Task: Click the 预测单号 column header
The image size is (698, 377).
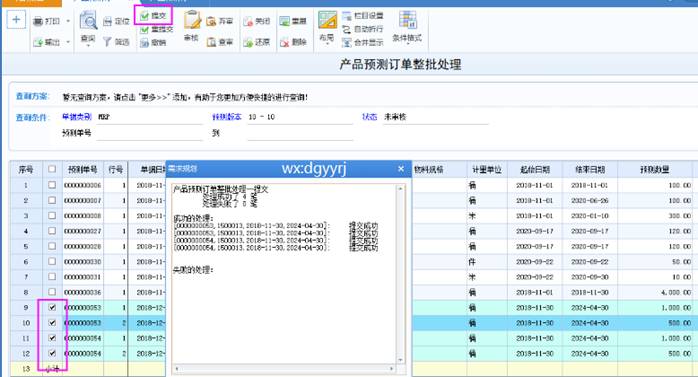Action: click(x=83, y=169)
